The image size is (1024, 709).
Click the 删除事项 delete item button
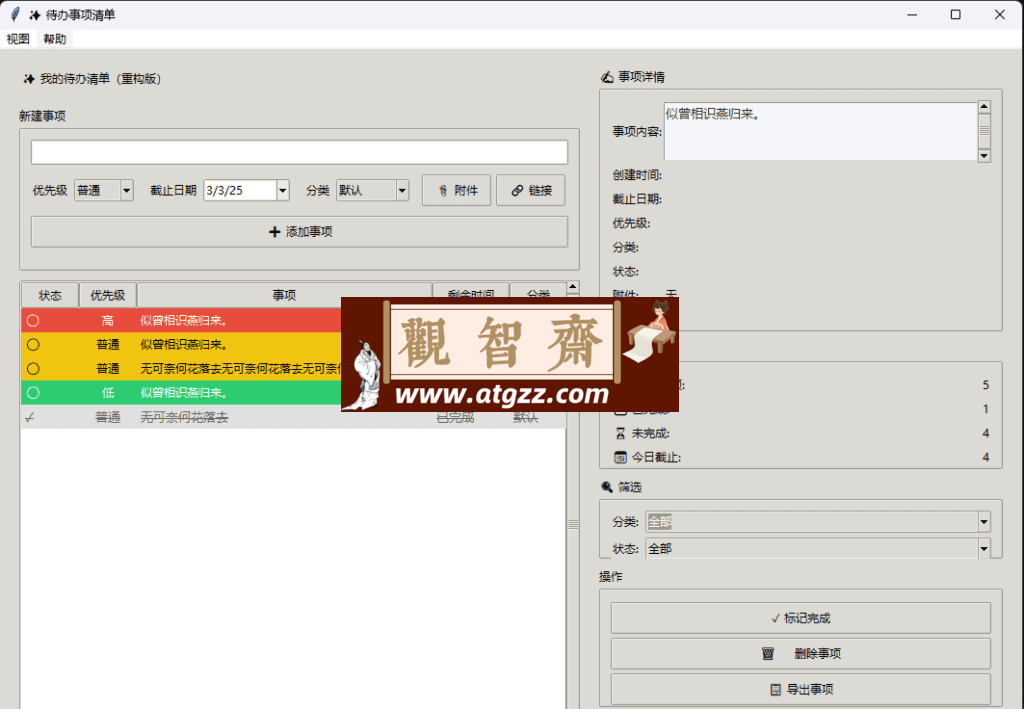pos(801,654)
